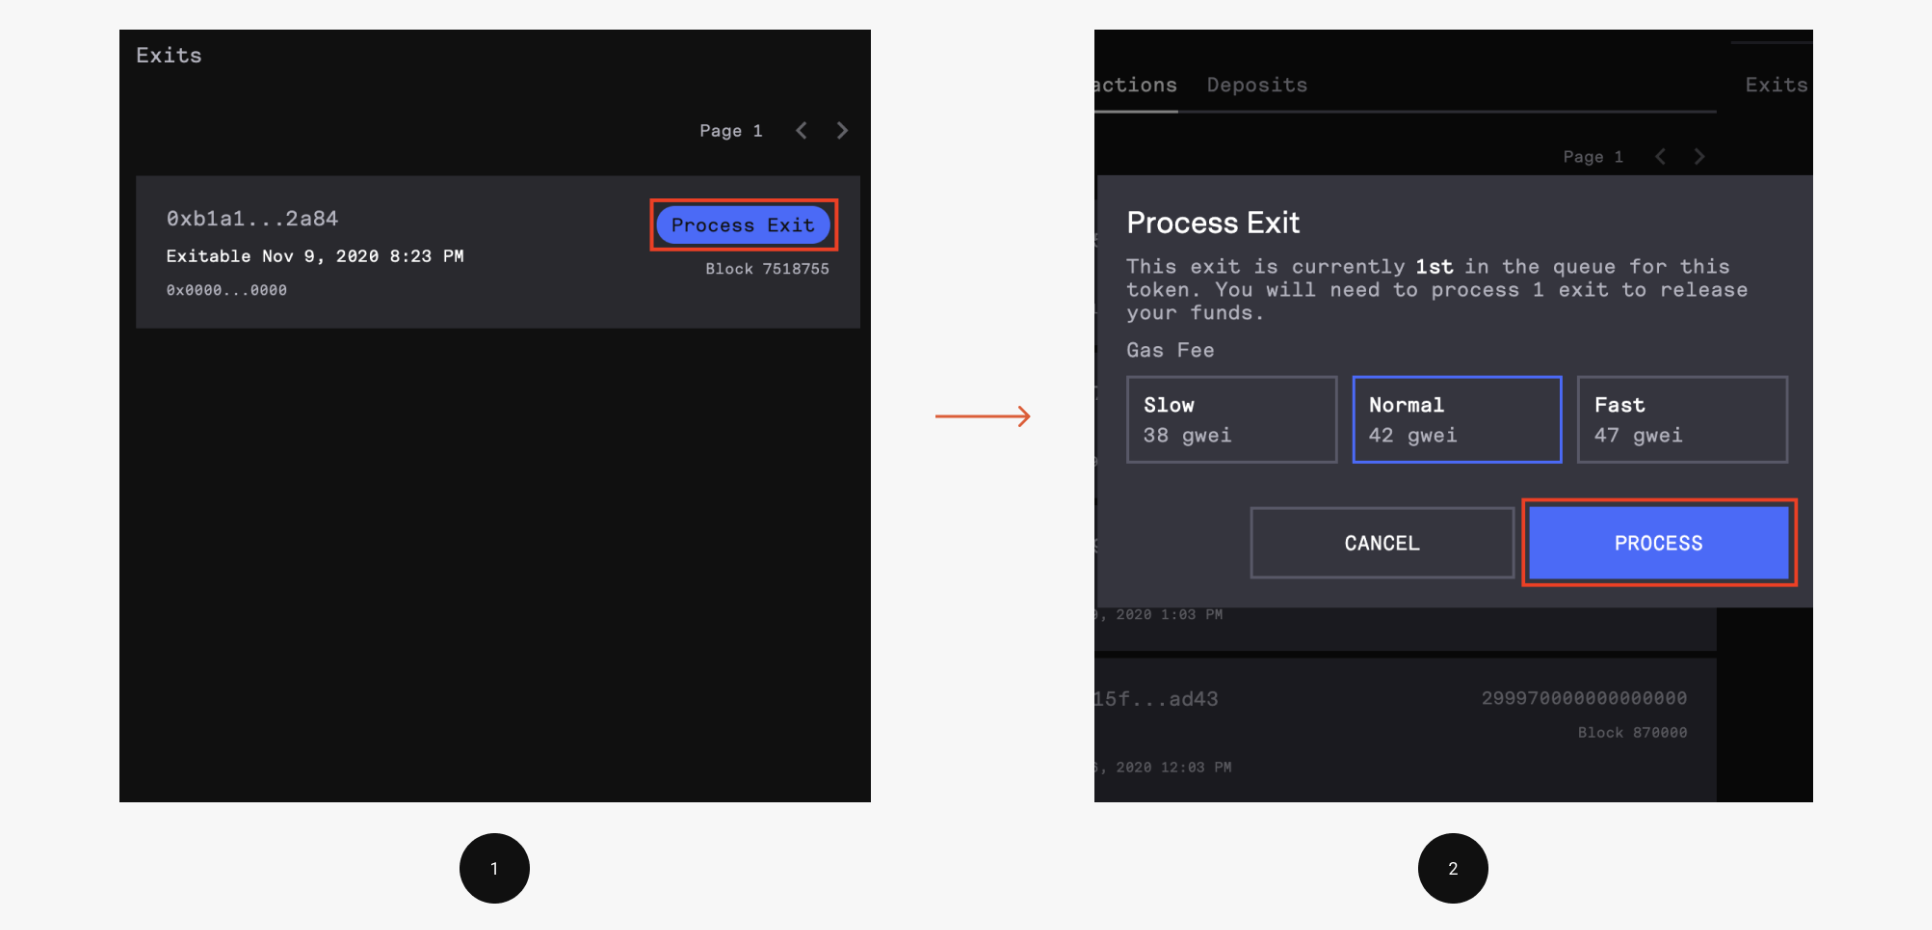Click transaction value 299970000000000000
Viewport: 1932px width, 930px height.
tap(1584, 698)
